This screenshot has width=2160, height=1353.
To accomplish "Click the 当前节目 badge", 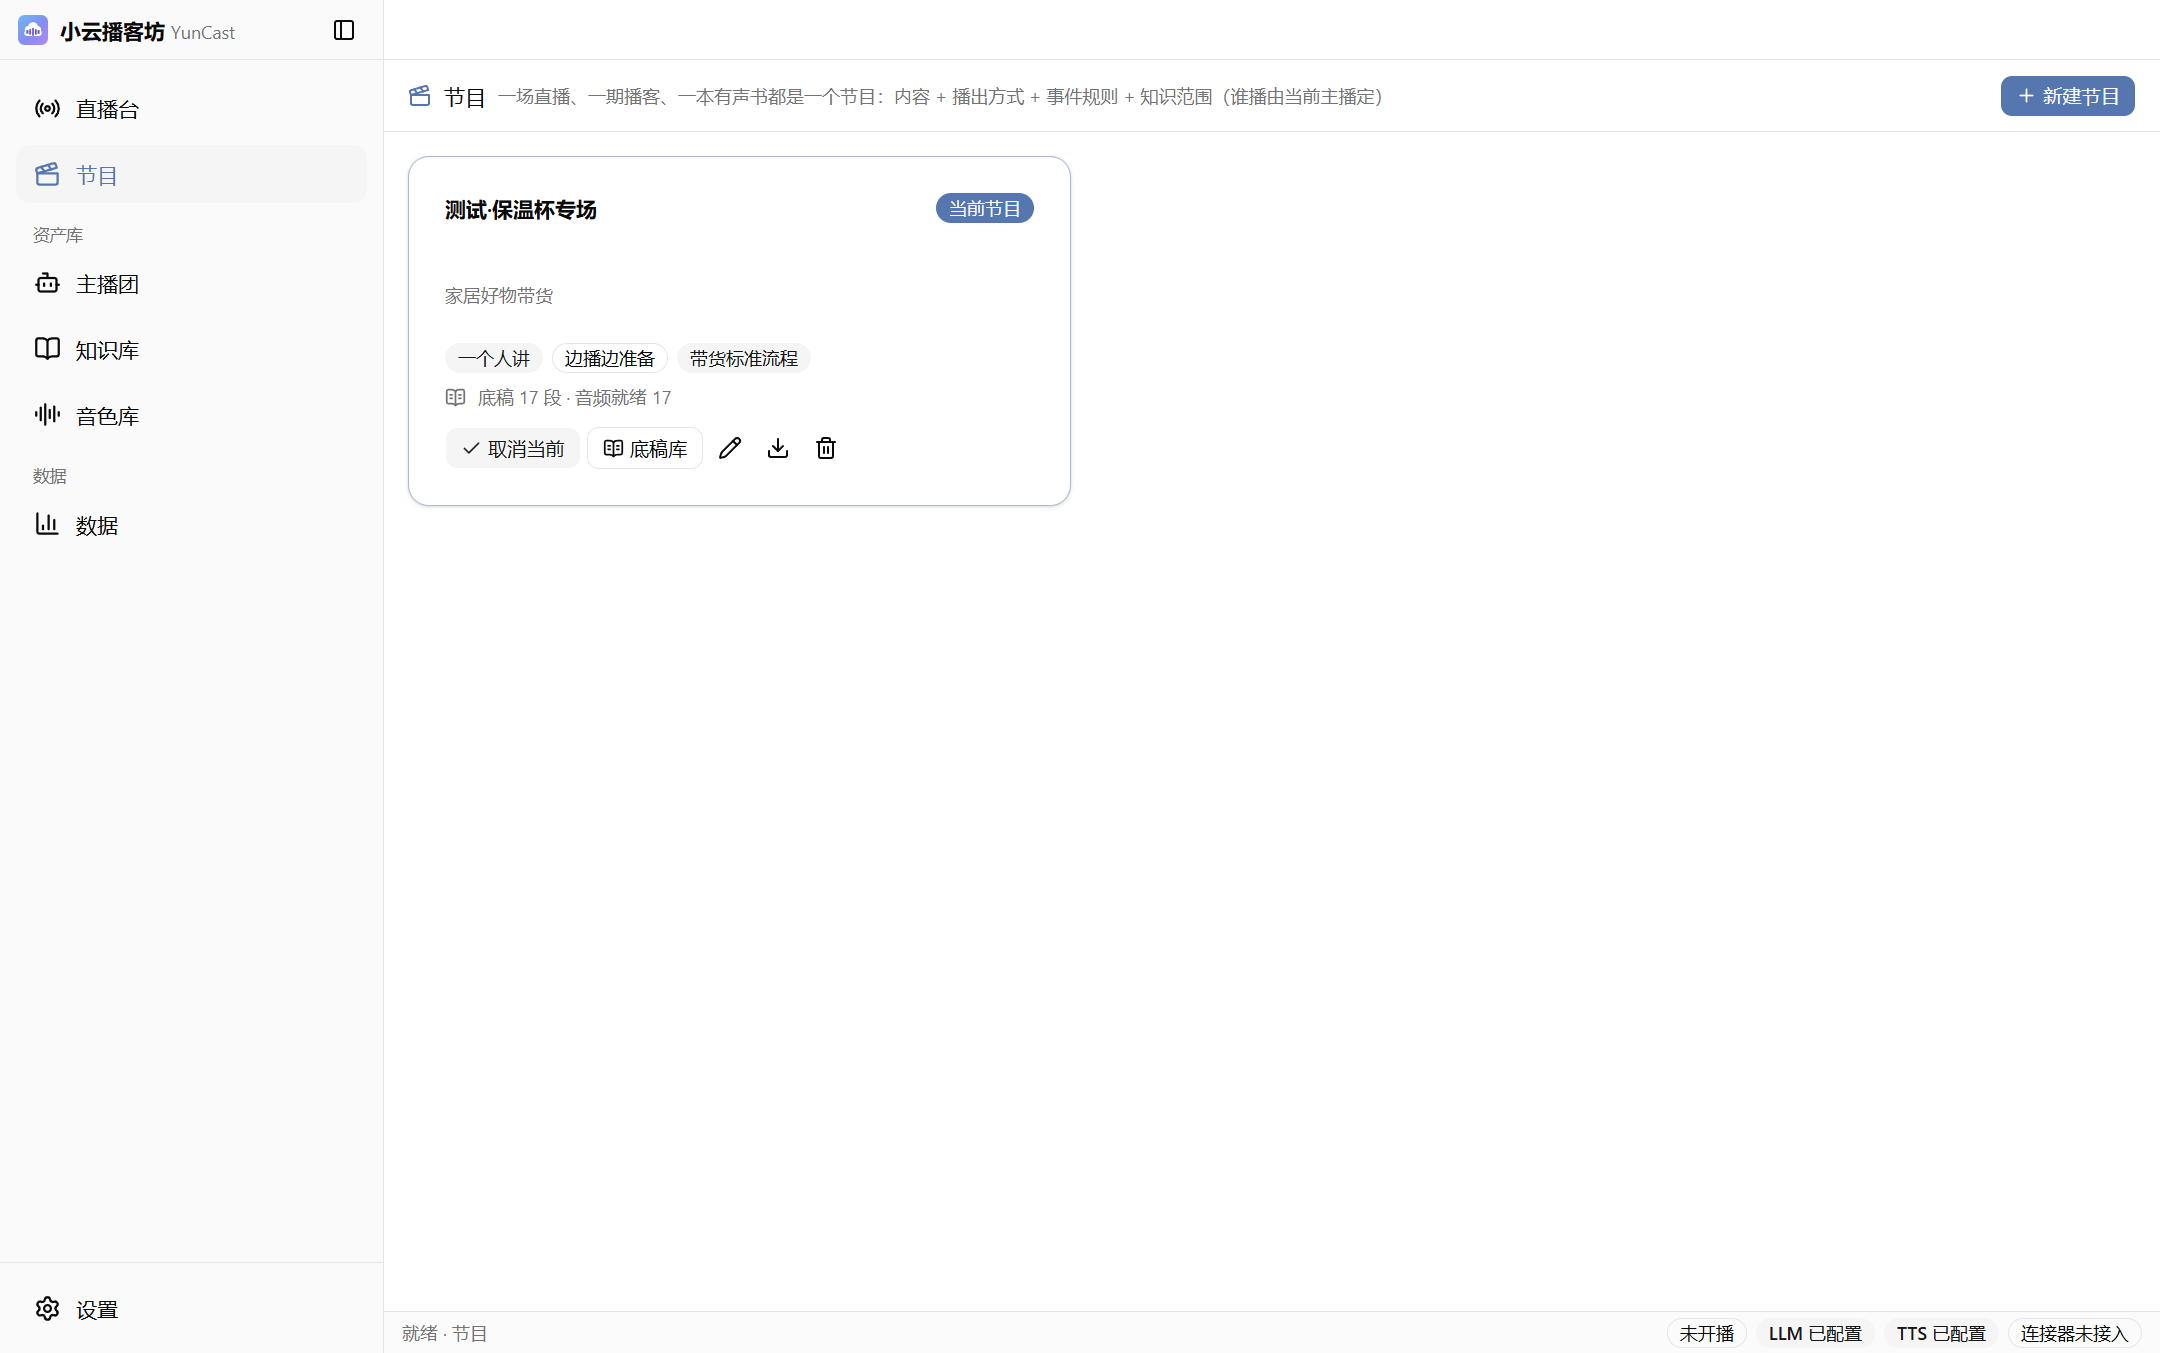I will [x=985, y=208].
